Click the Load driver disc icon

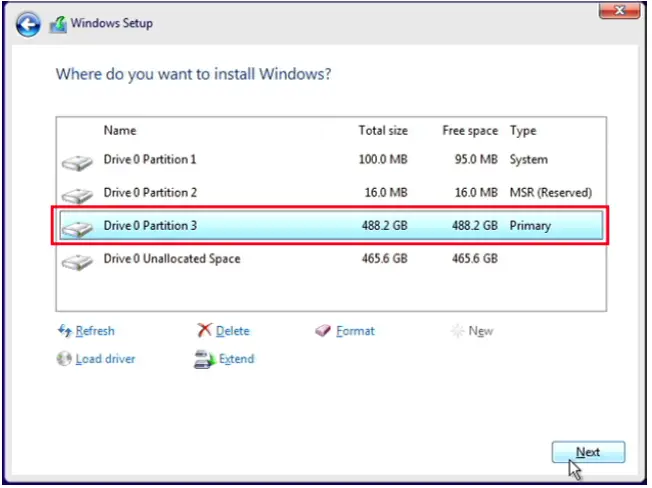[65, 359]
